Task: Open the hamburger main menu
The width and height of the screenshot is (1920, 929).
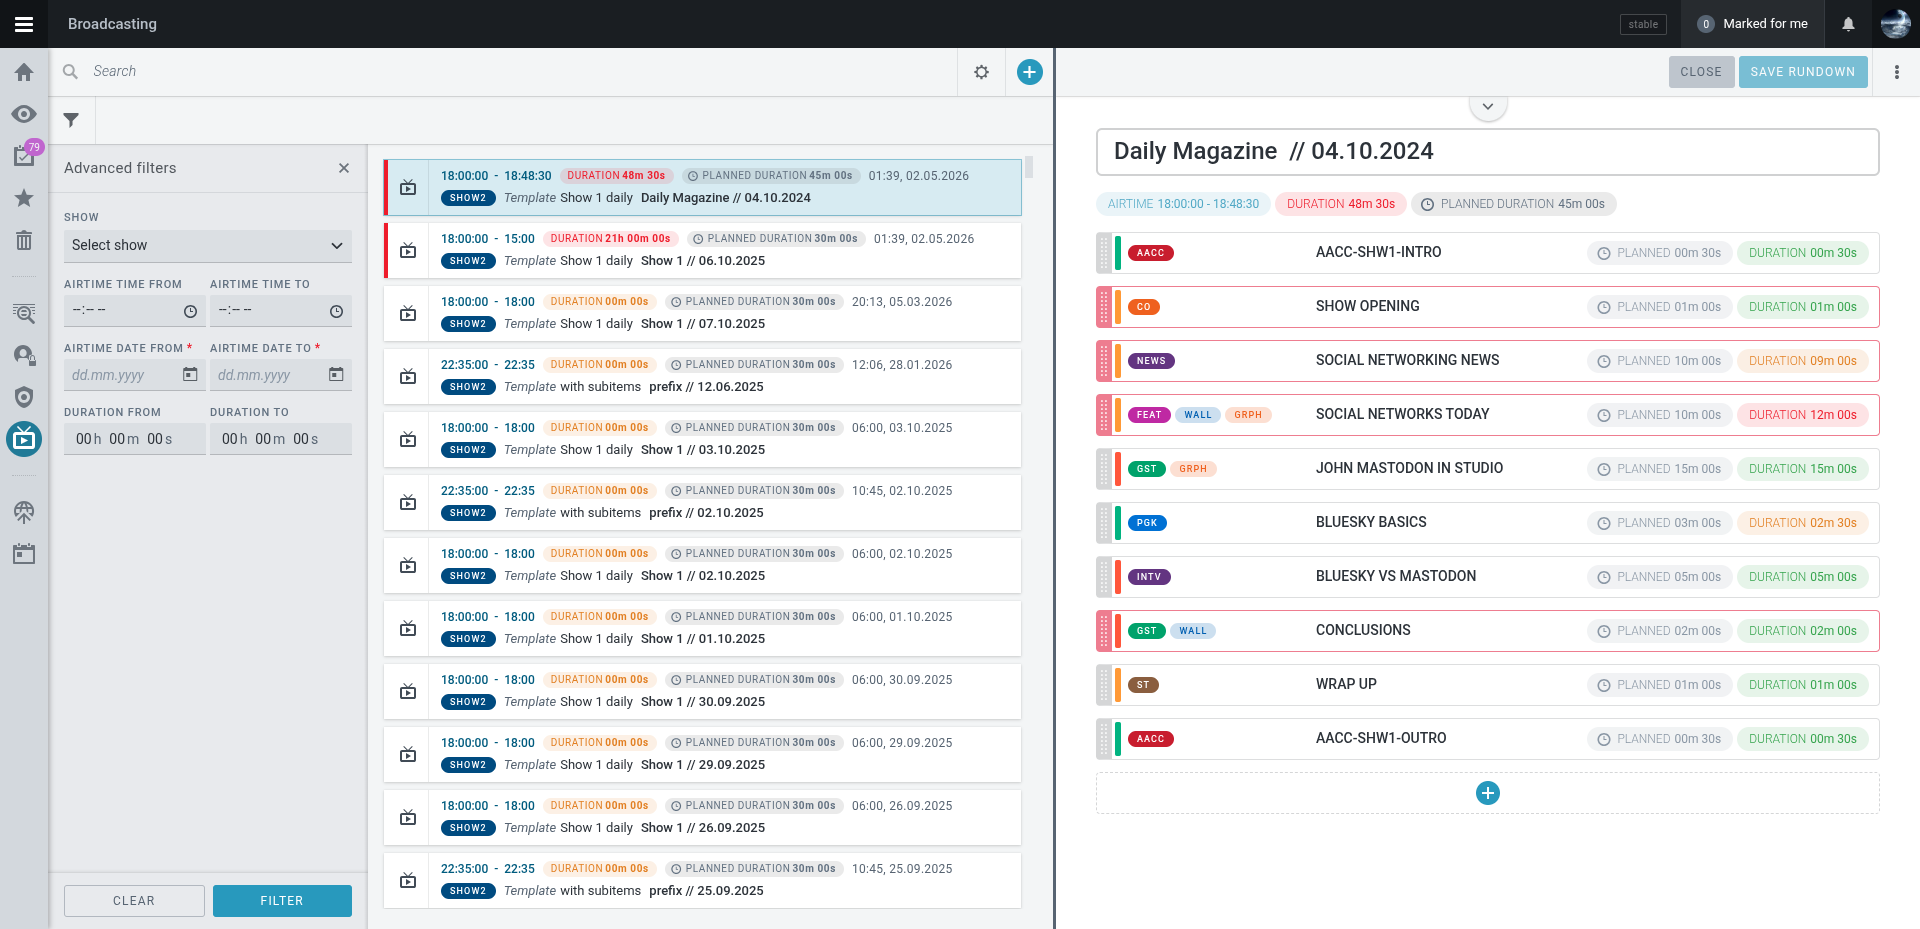Action: pos(24,24)
